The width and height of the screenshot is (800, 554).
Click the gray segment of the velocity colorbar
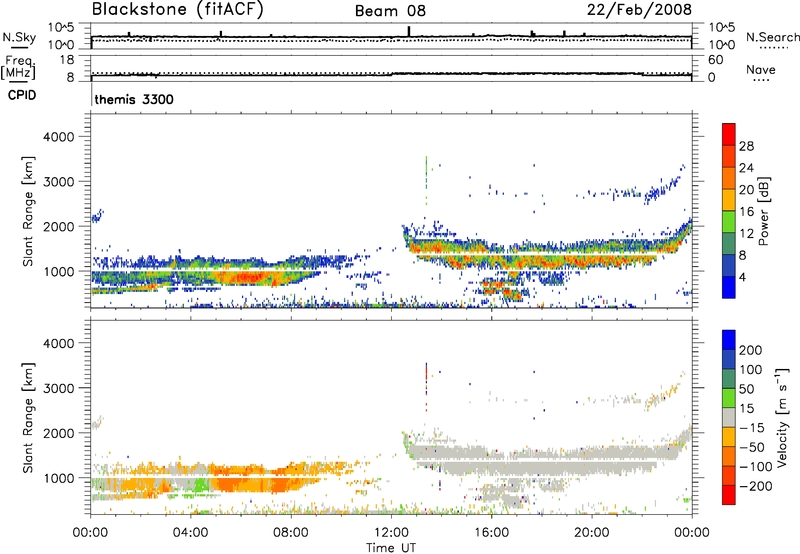click(729, 417)
